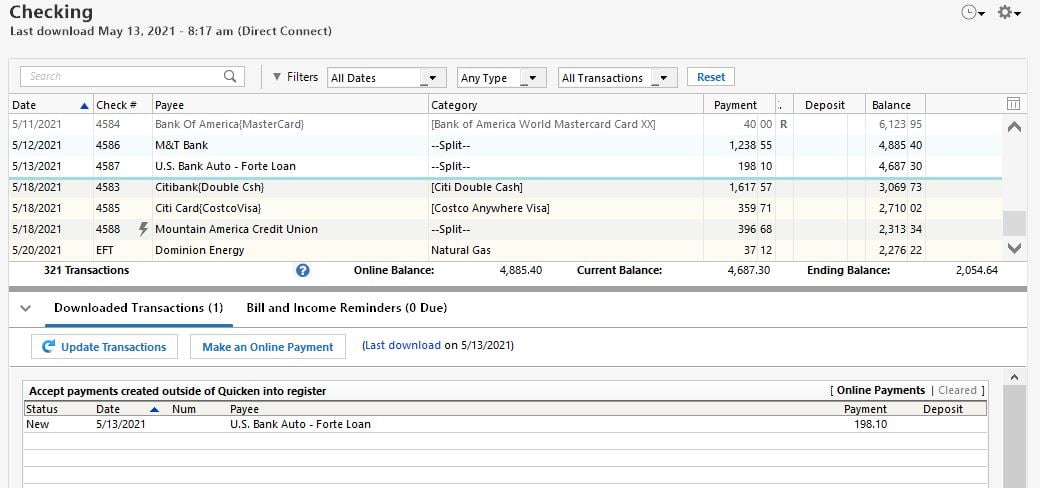Click the Category column header
Viewport: 1040px width, 488px height.
pos(565,105)
